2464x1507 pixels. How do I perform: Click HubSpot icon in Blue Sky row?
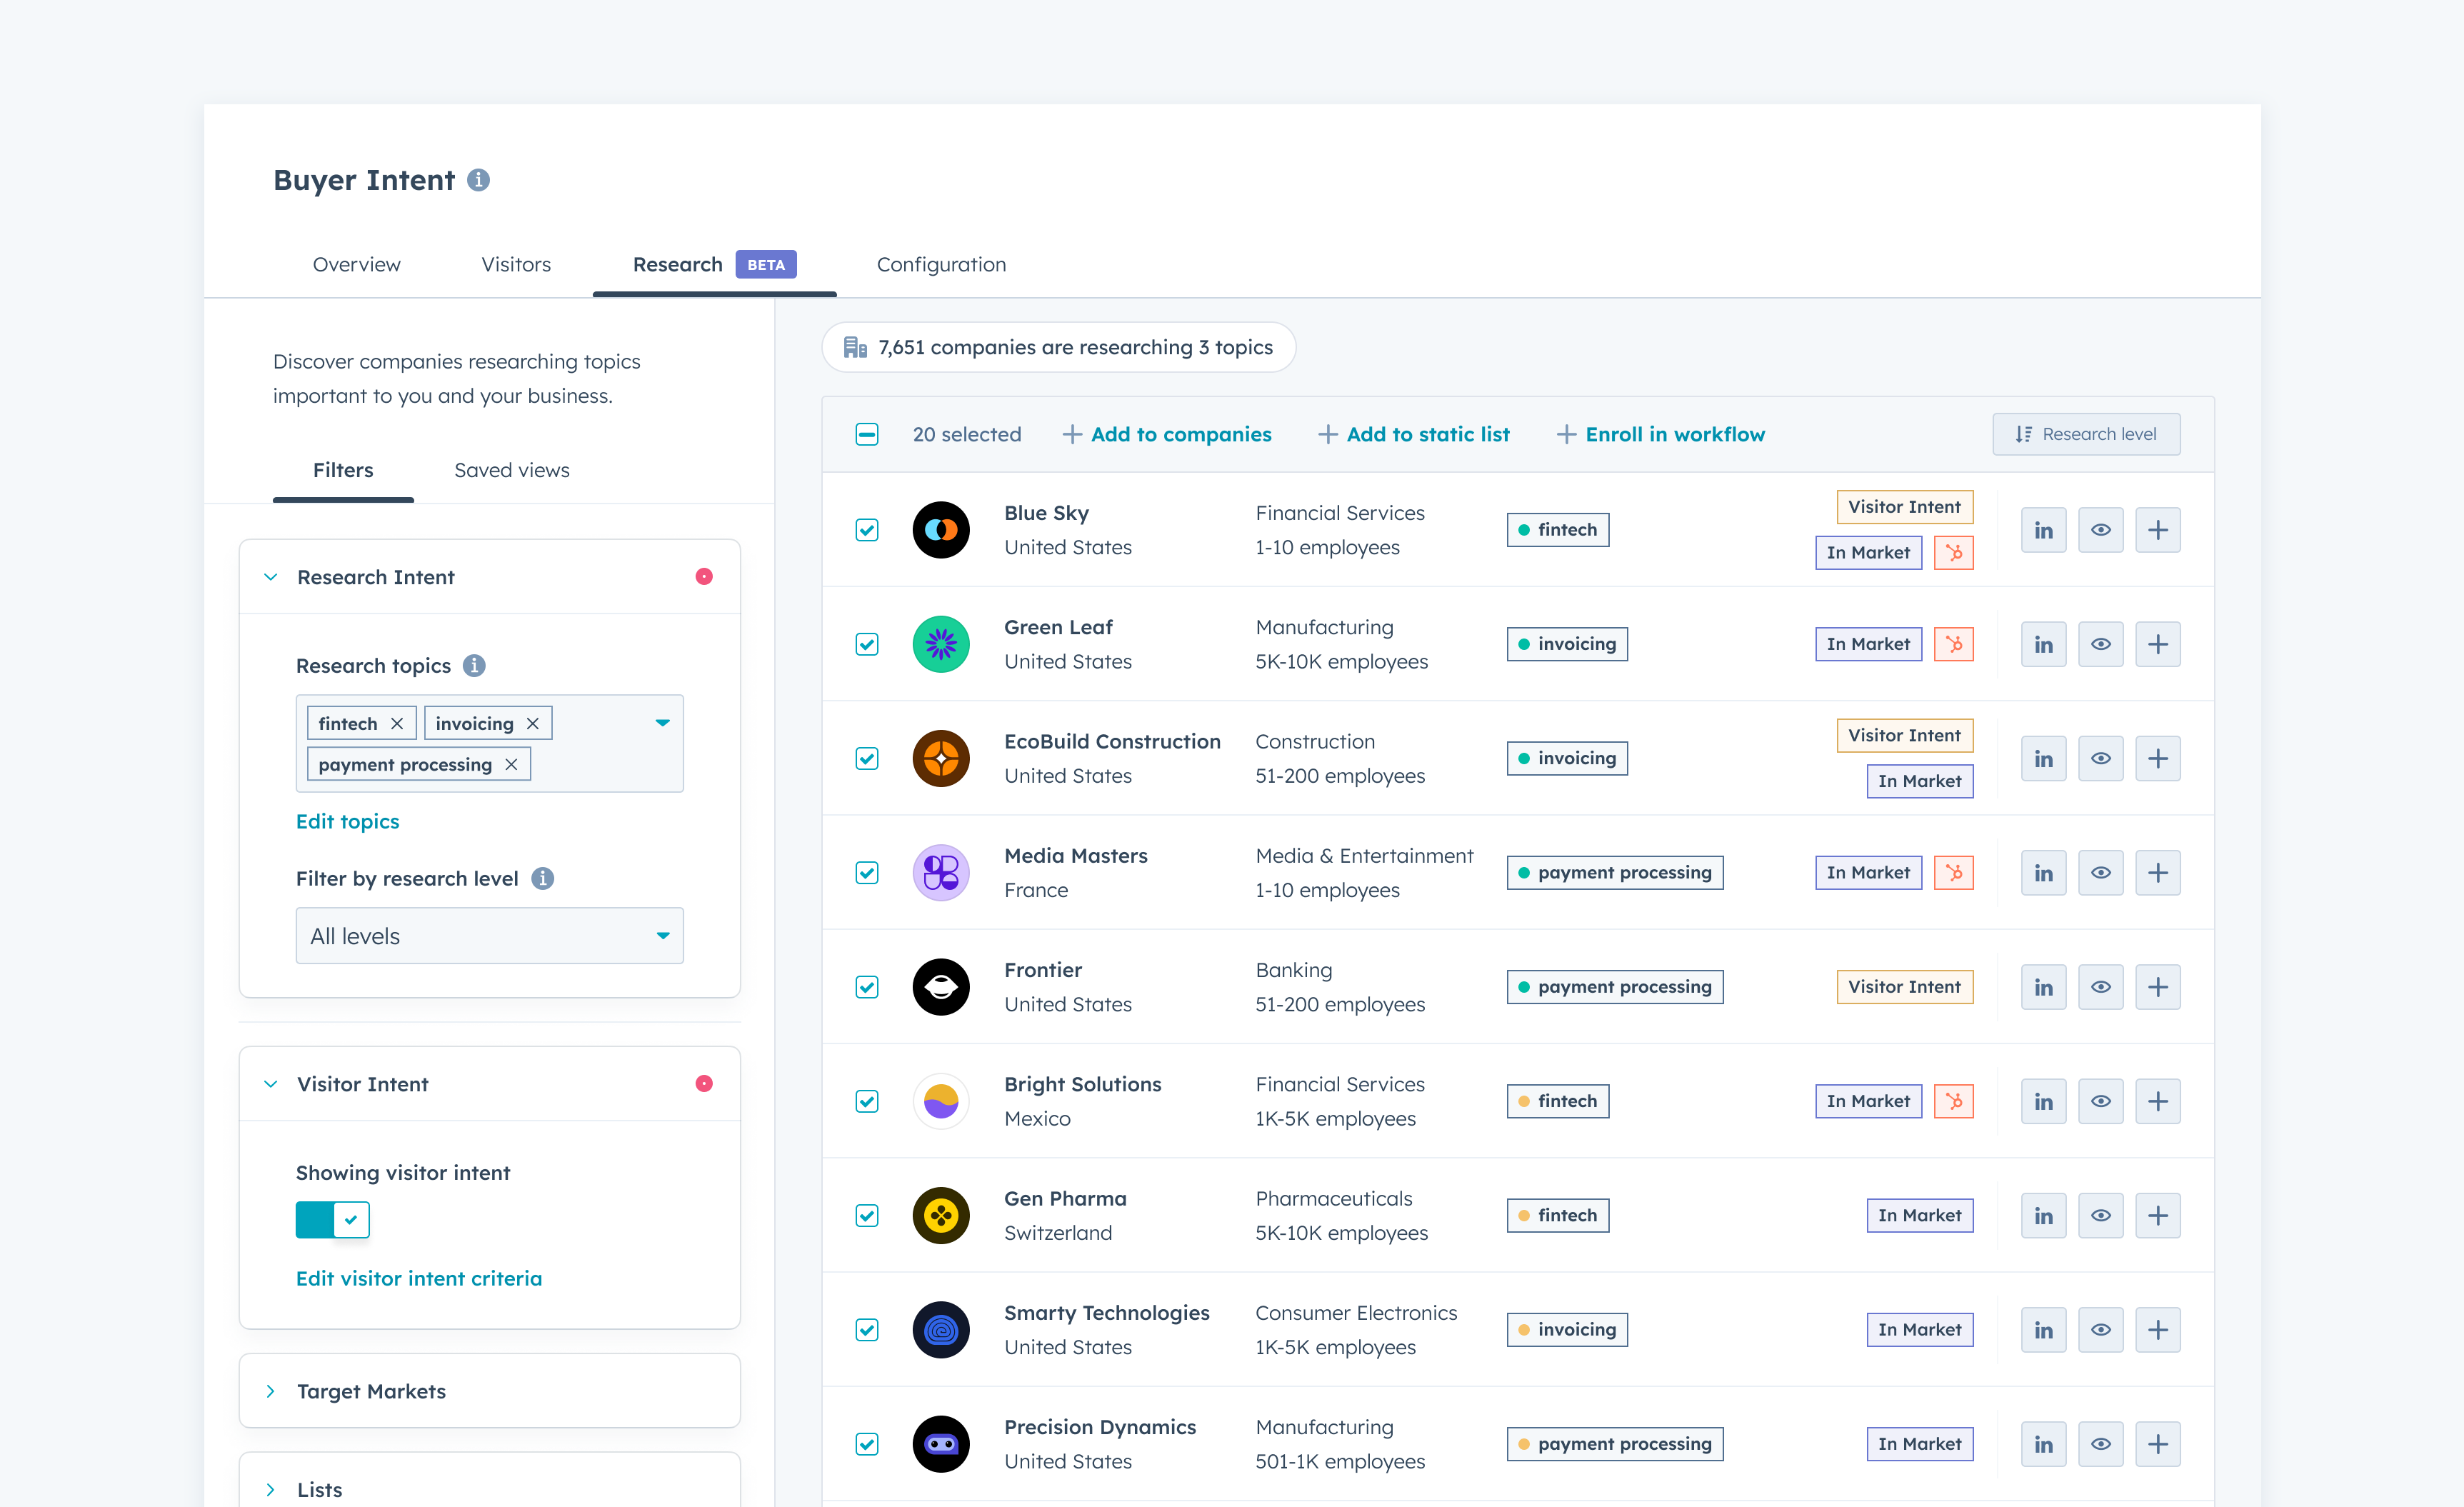point(1953,553)
